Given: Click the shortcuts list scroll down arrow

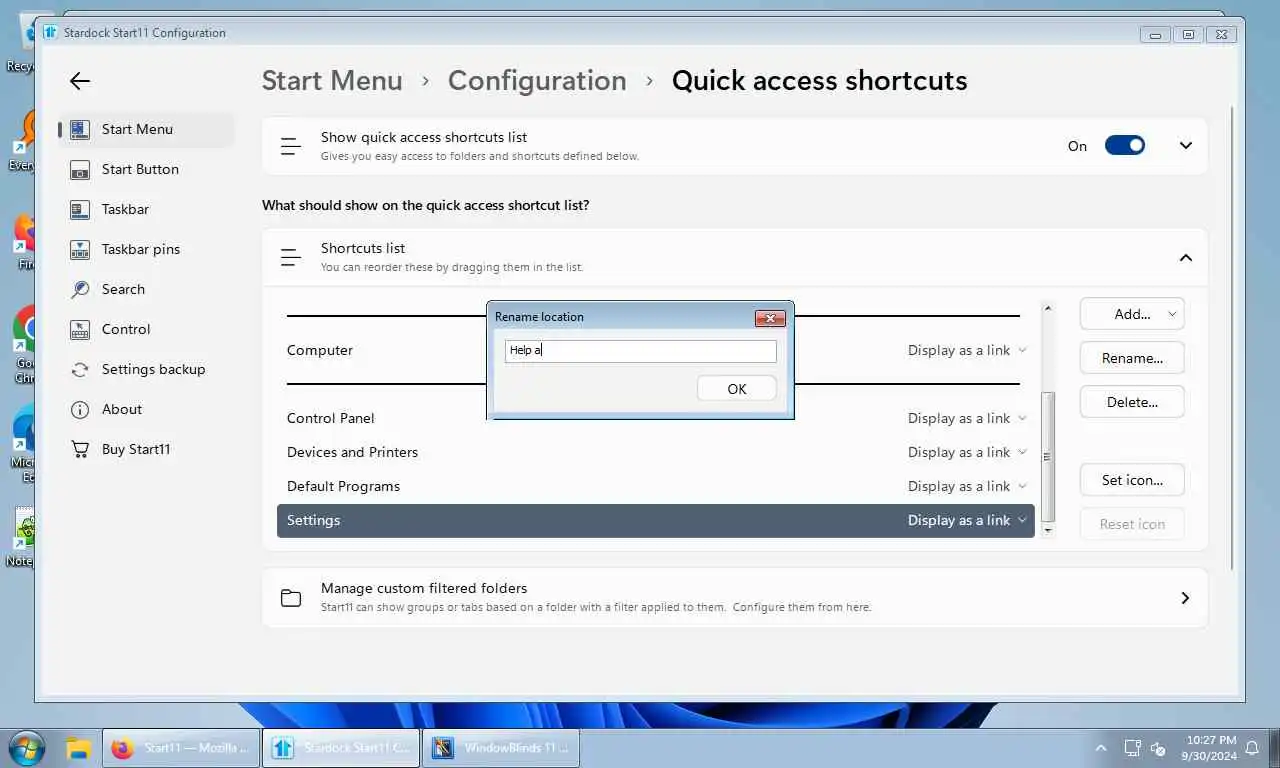Looking at the screenshot, I should click(x=1047, y=531).
